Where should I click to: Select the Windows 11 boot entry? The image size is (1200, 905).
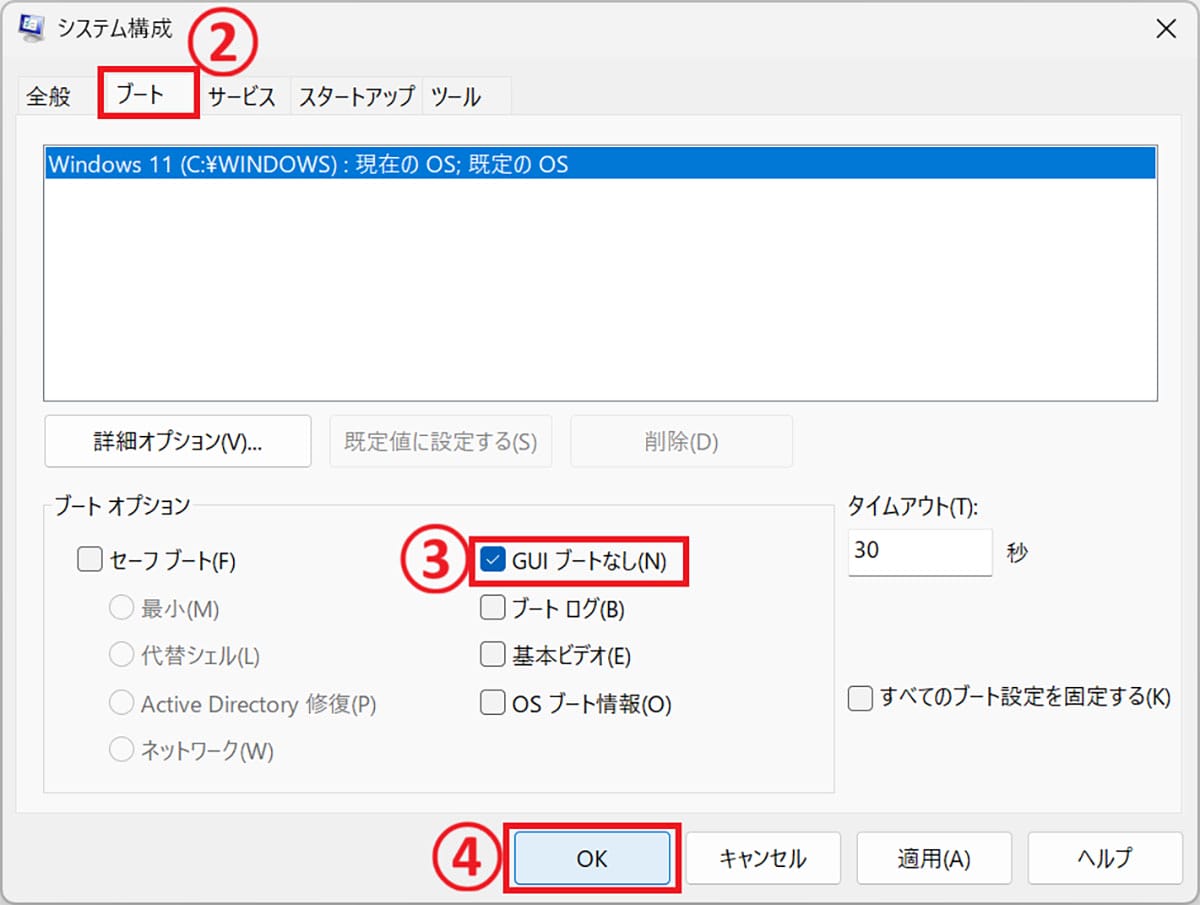(x=600, y=163)
